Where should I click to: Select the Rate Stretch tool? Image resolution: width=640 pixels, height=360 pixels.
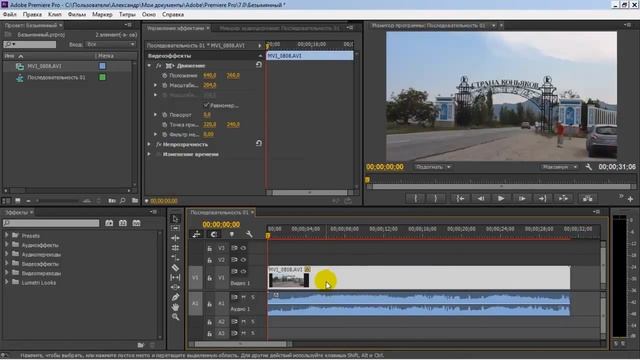click(x=176, y=258)
